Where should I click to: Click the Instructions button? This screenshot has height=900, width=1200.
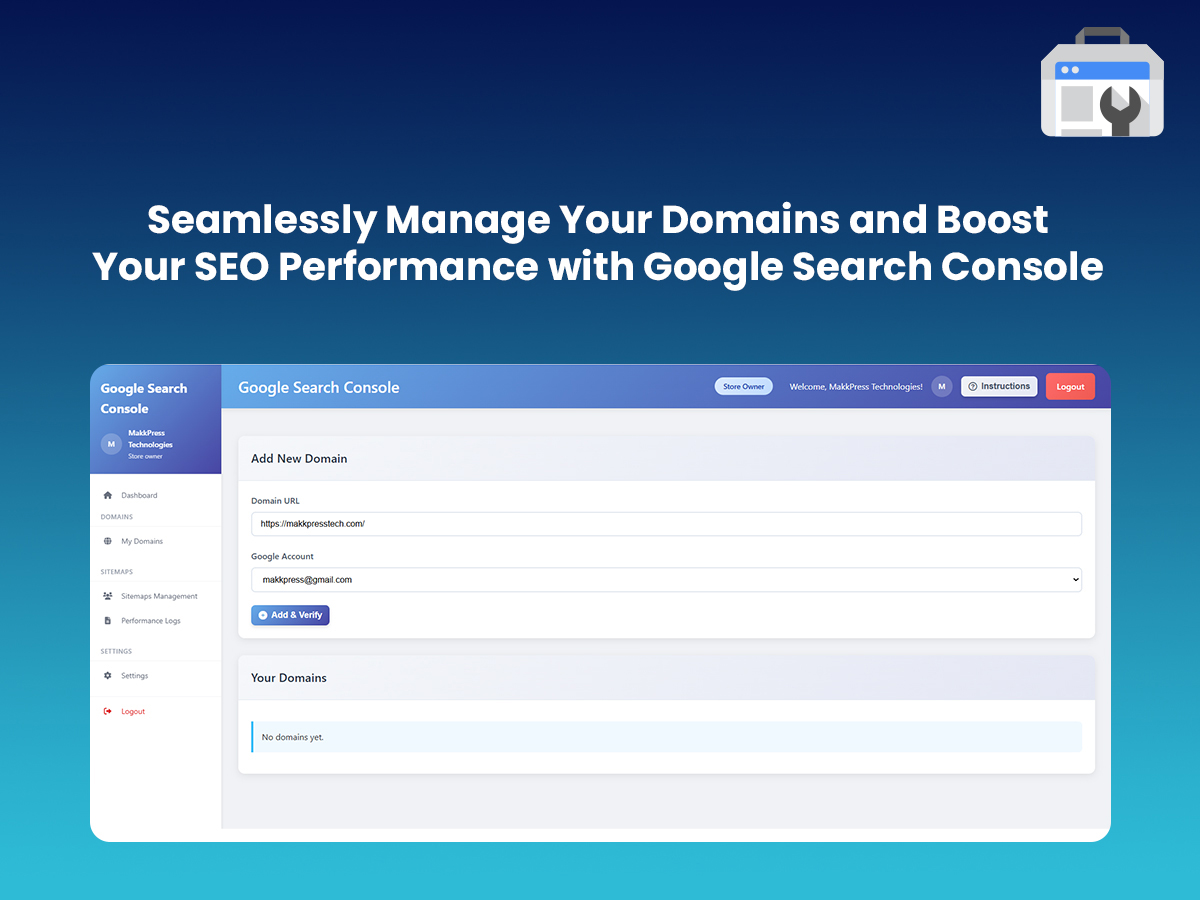999,386
